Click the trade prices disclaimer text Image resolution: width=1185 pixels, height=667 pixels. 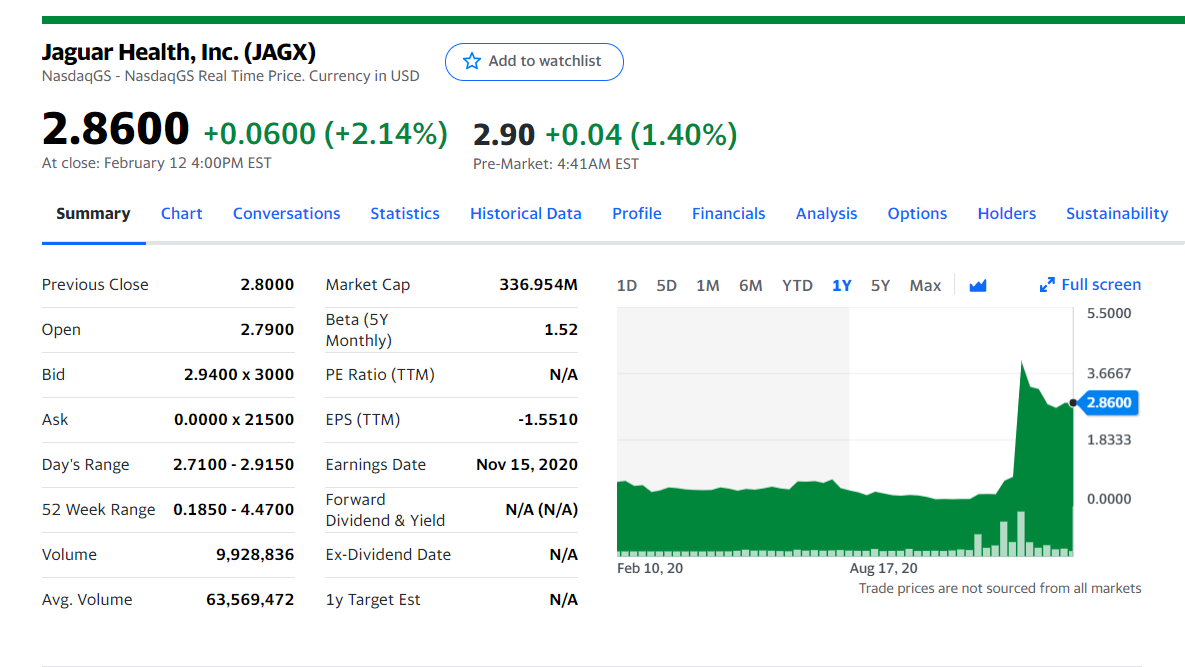[x=1000, y=588]
